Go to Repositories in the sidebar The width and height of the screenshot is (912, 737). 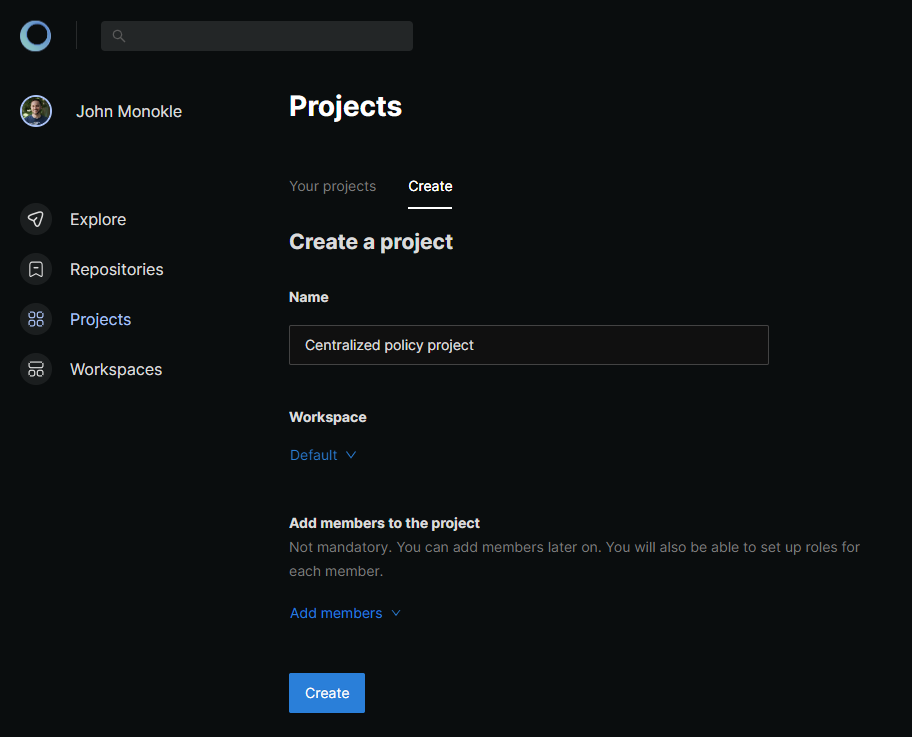click(x=116, y=269)
